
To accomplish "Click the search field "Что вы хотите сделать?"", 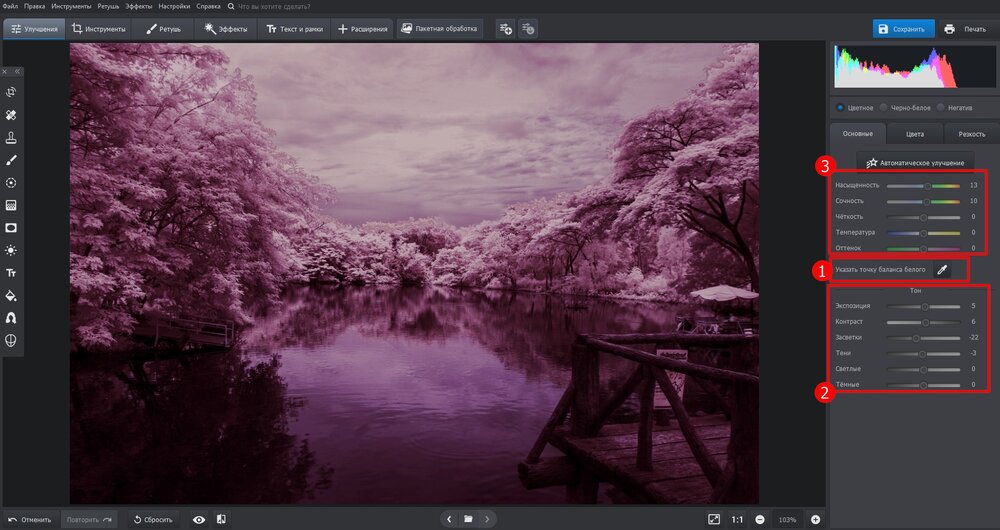I will coord(272,7).
